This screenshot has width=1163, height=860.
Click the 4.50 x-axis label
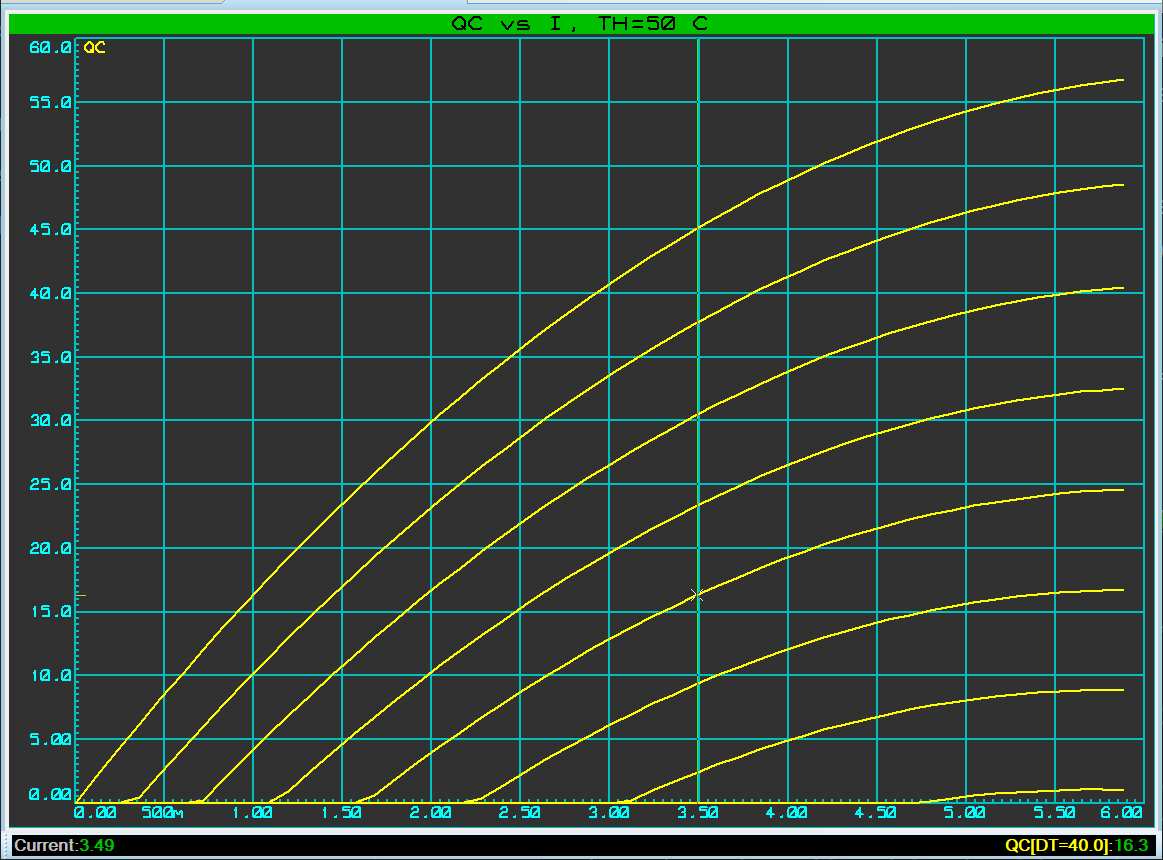(876, 813)
